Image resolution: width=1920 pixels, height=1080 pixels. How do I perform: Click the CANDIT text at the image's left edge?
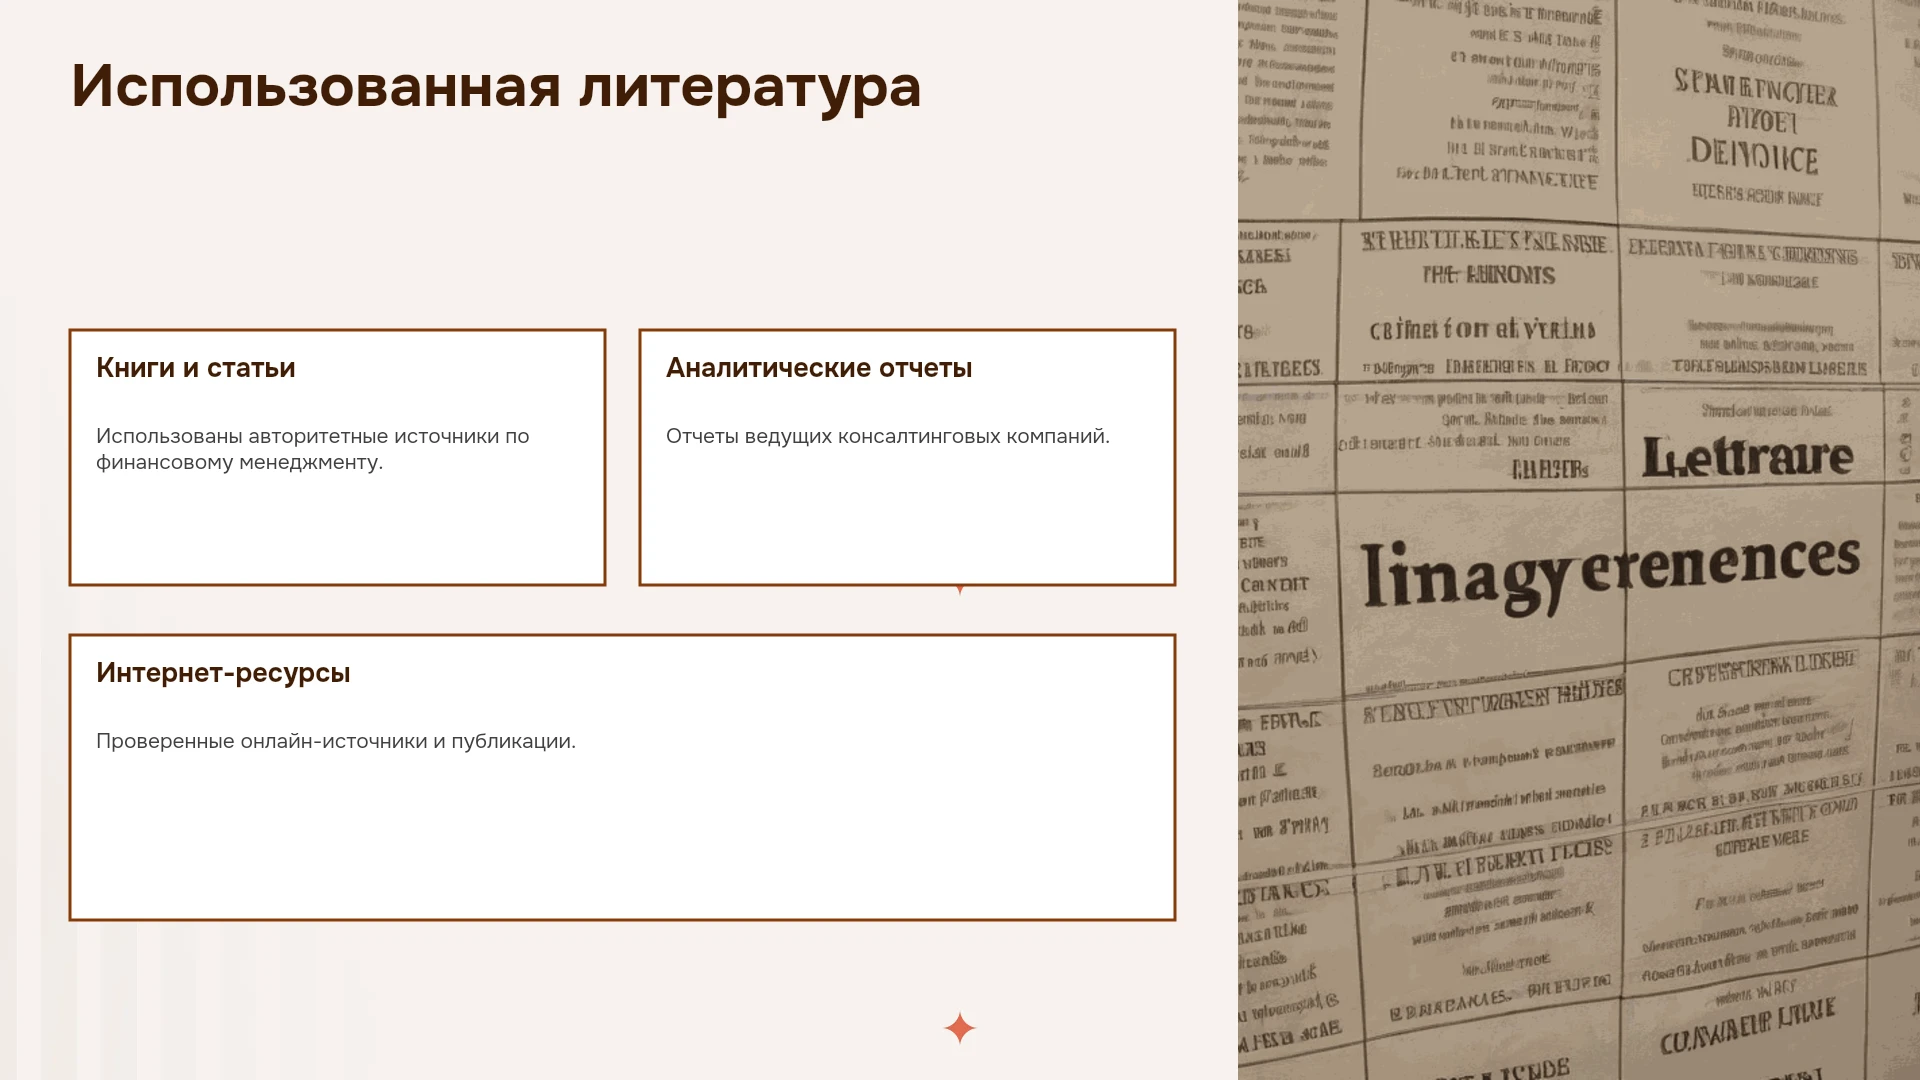coord(1275,584)
